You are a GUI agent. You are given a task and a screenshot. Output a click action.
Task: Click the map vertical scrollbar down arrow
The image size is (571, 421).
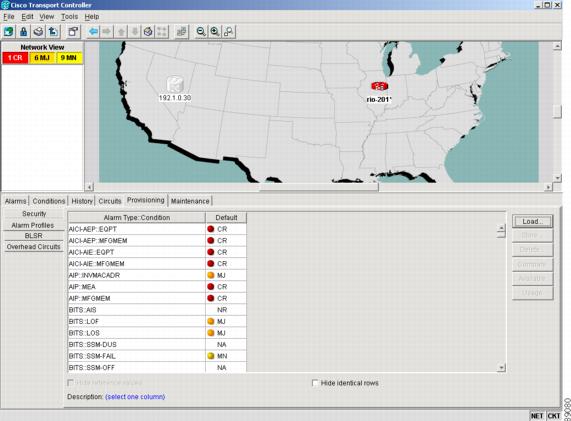click(557, 178)
